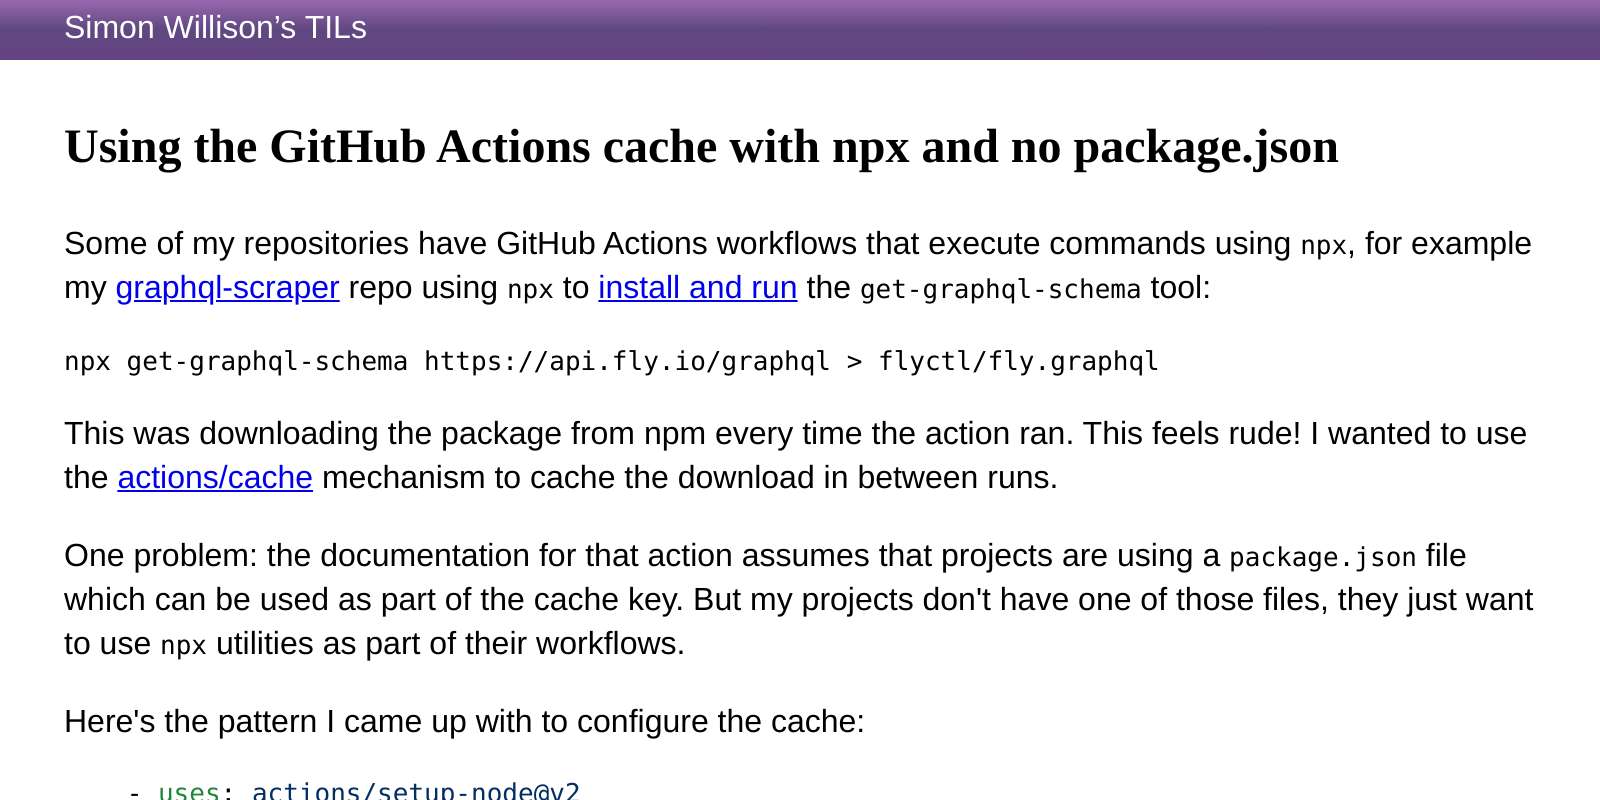Screen dimensions: 1600x800
Task: Click the flyctl/fly.graphql output path text
Action: 1018,361
